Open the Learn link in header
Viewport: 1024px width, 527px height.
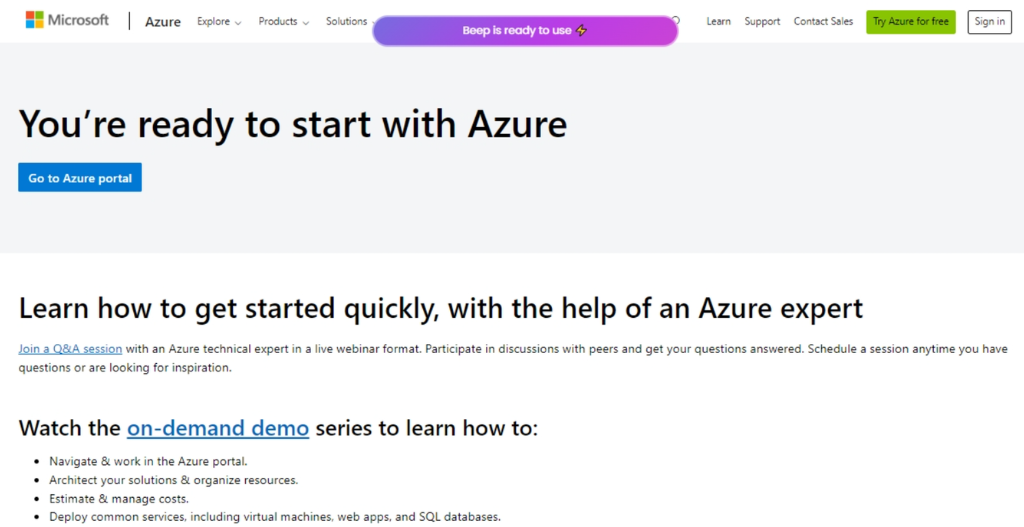point(718,21)
